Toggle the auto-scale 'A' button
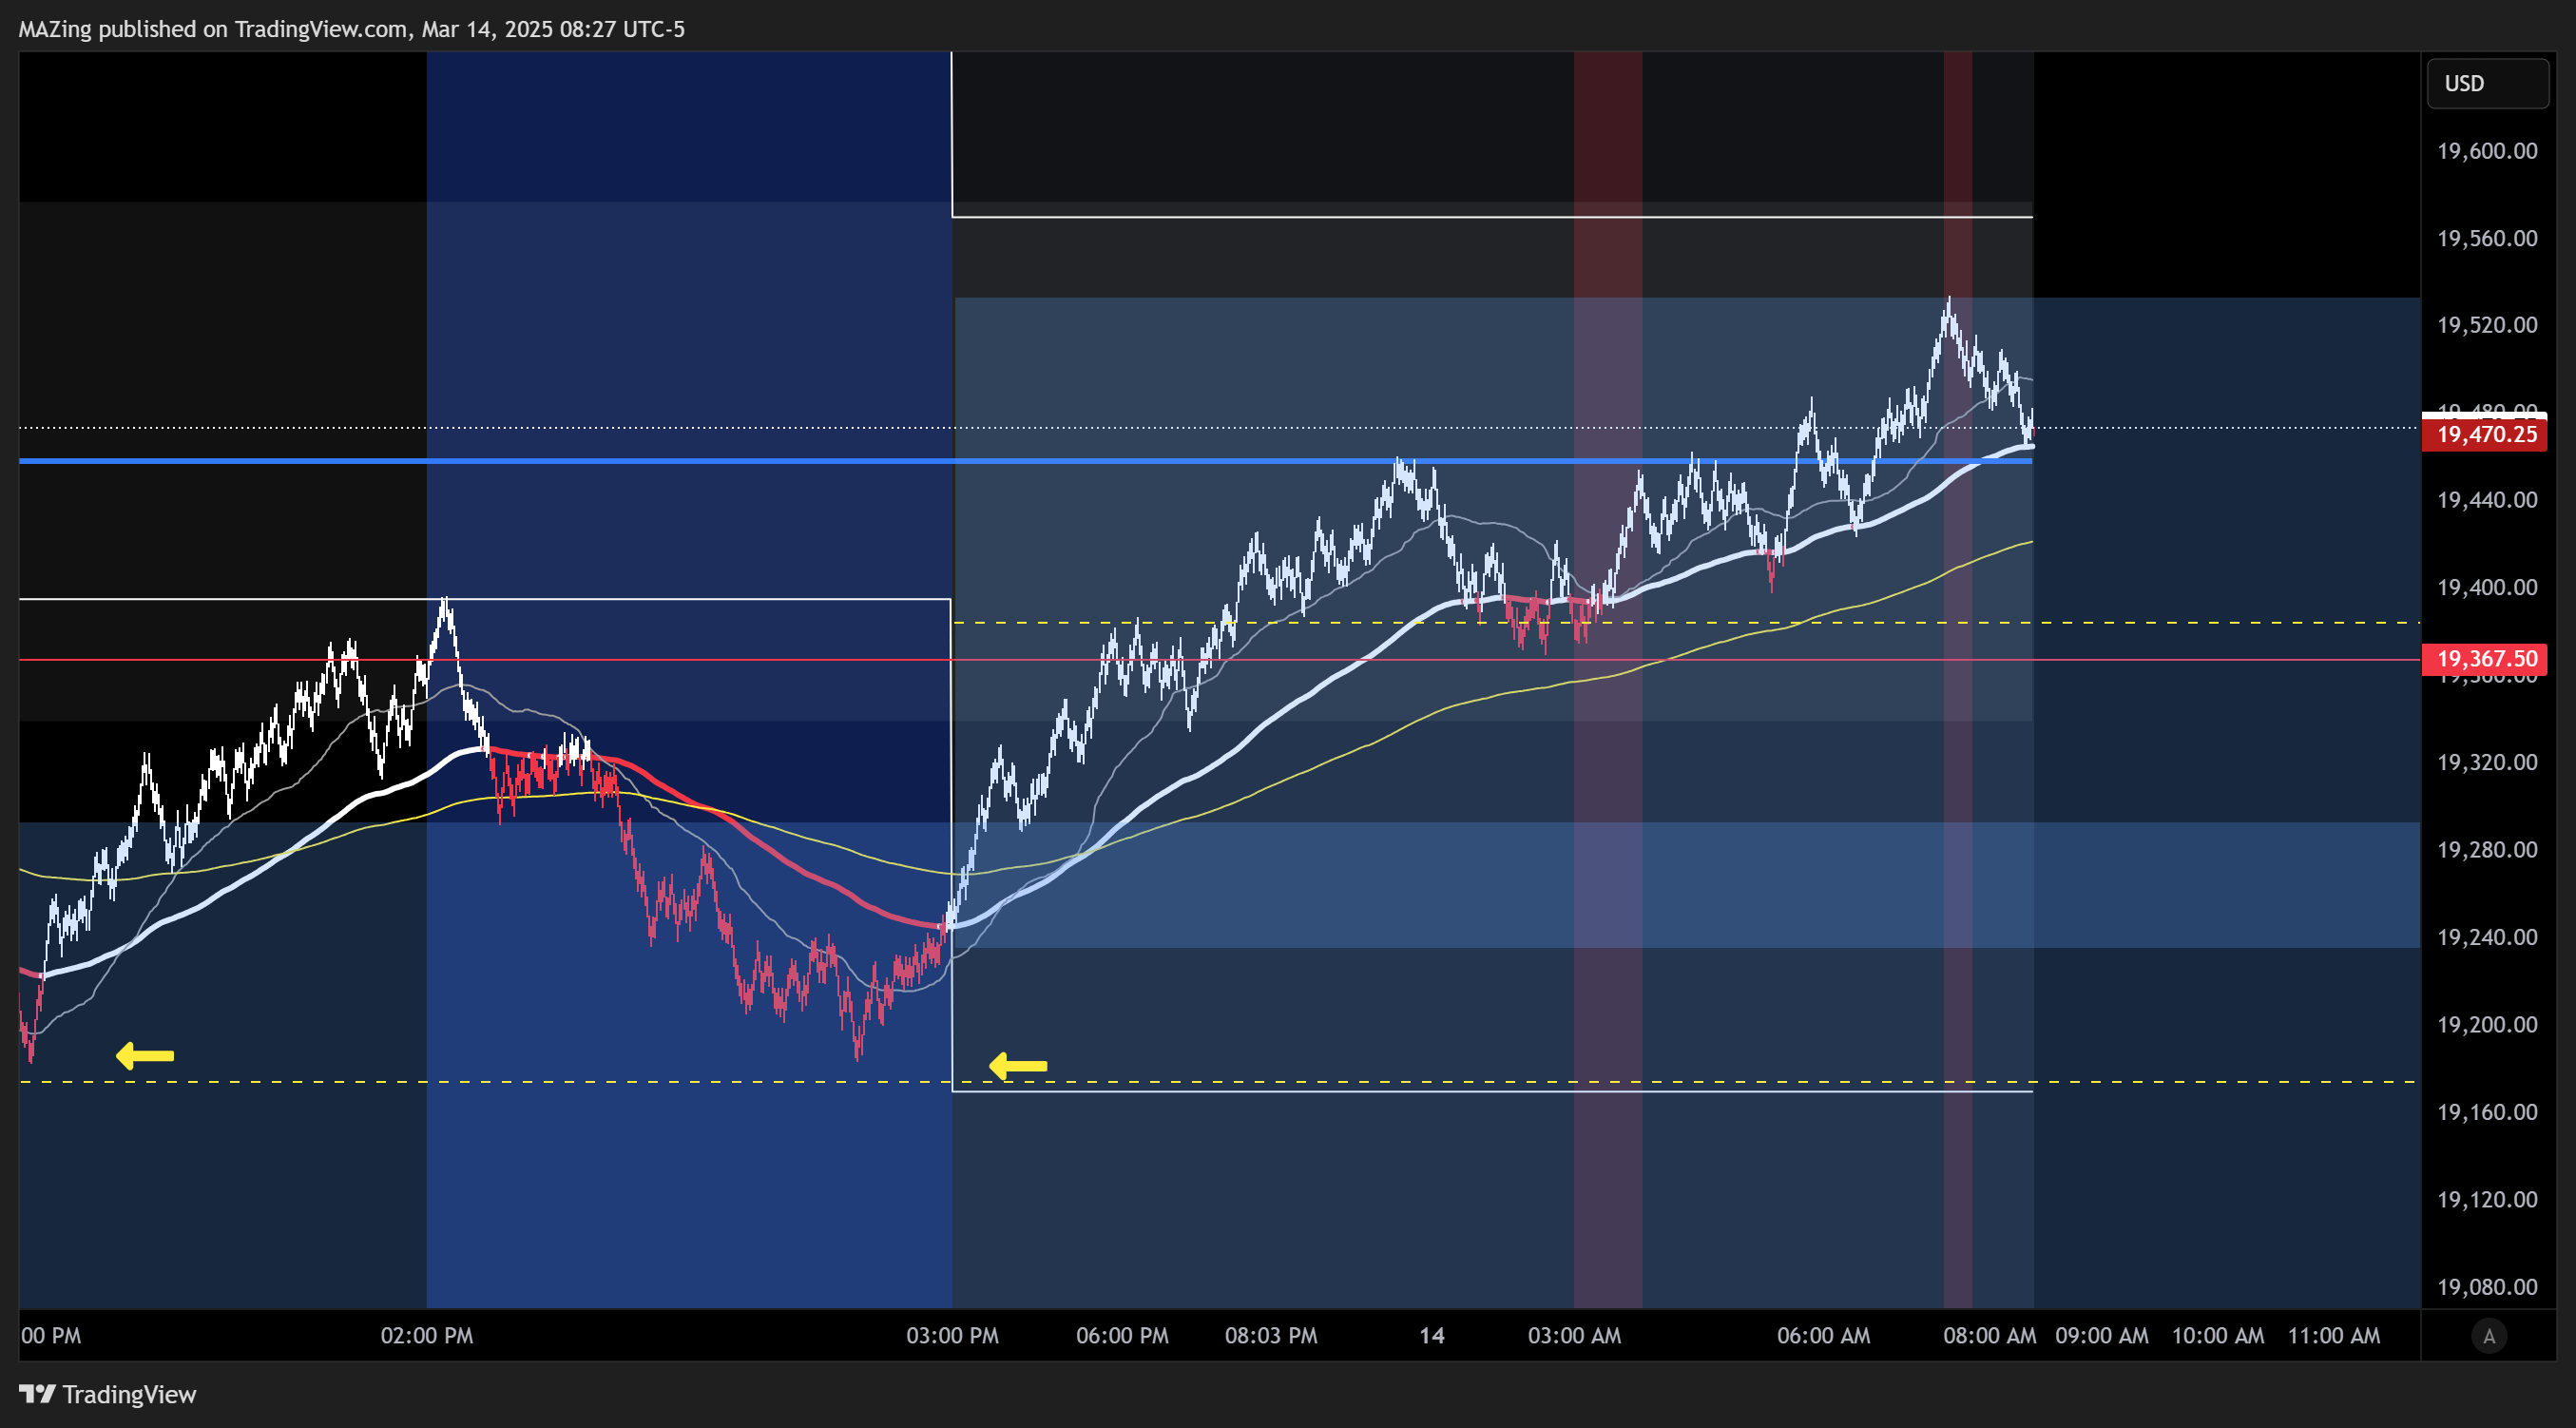Image resolution: width=2576 pixels, height=1428 pixels. (2489, 1336)
